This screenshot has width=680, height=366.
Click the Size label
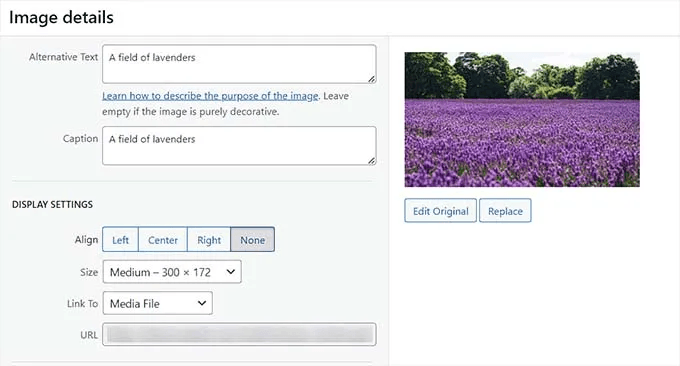point(89,272)
